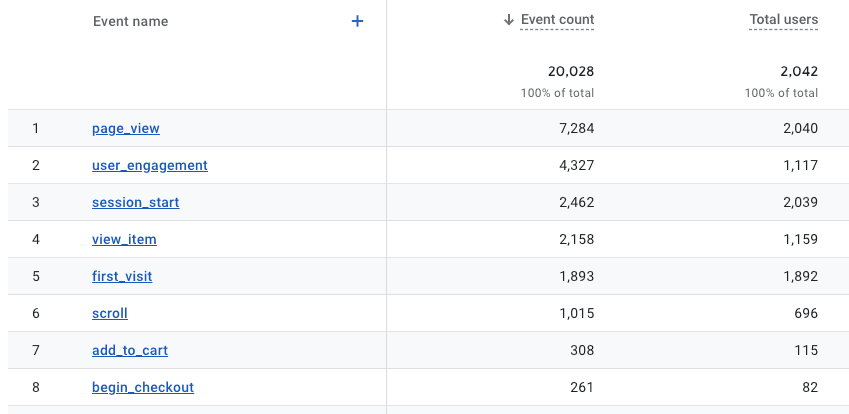Sort by the Event count column header
849x414 pixels.
[x=557, y=20]
